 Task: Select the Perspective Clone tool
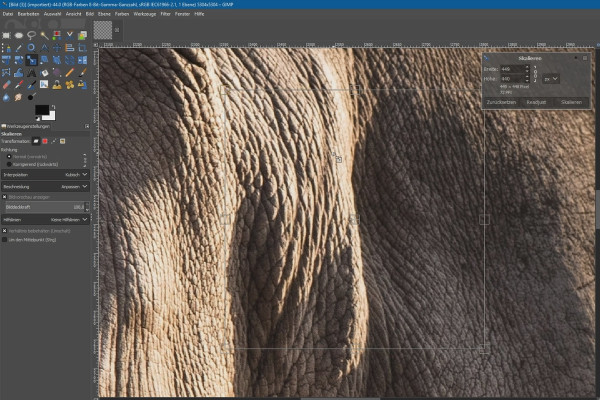coord(82,85)
